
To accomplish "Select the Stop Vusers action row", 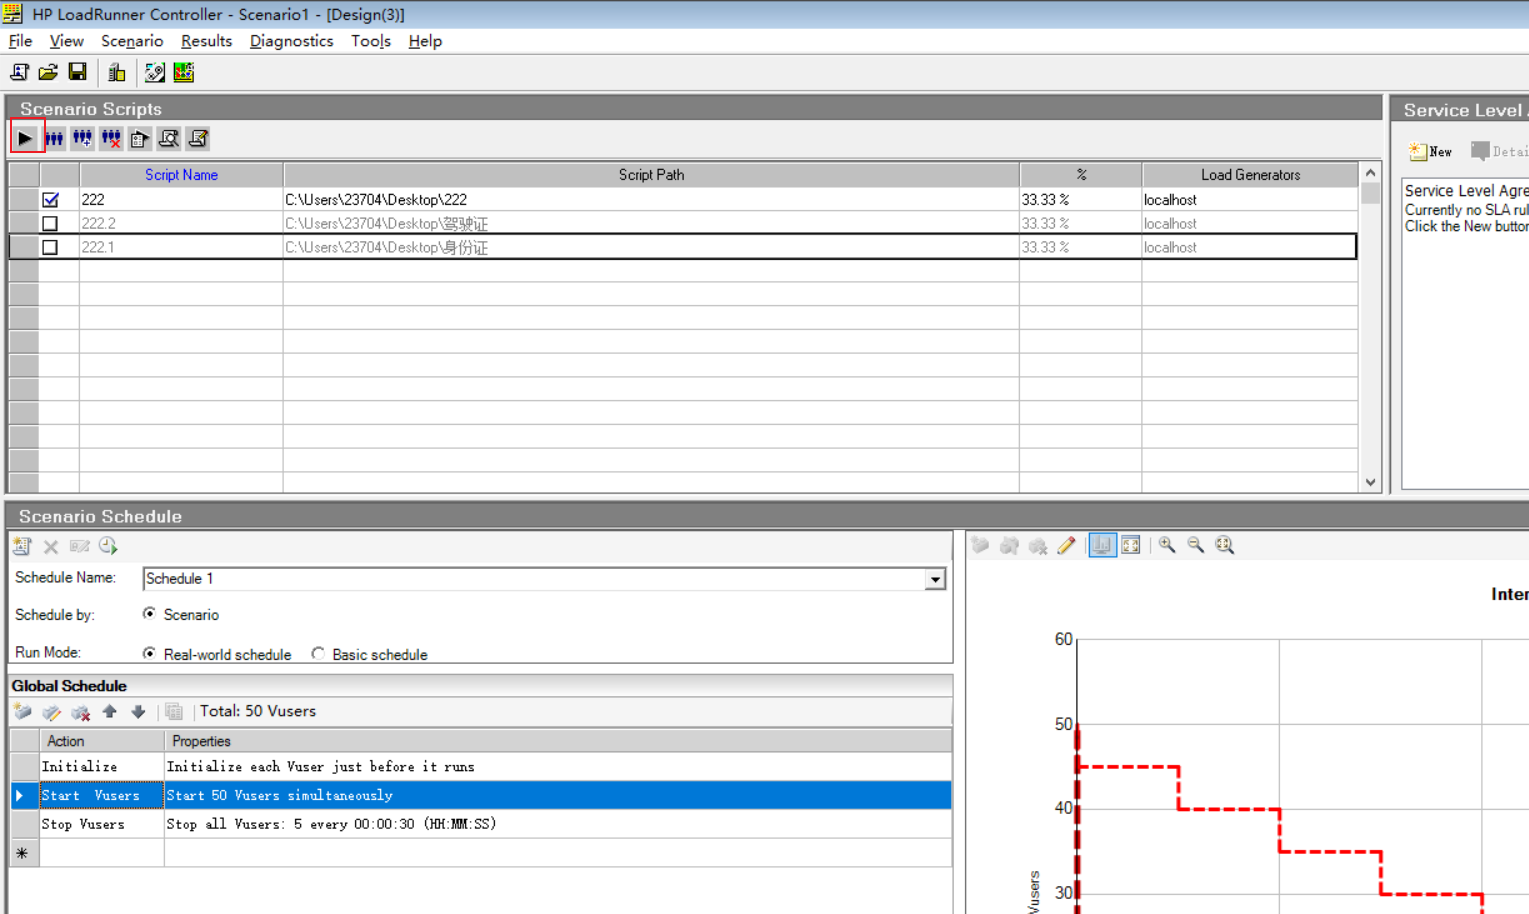I will tap(481, 824).
